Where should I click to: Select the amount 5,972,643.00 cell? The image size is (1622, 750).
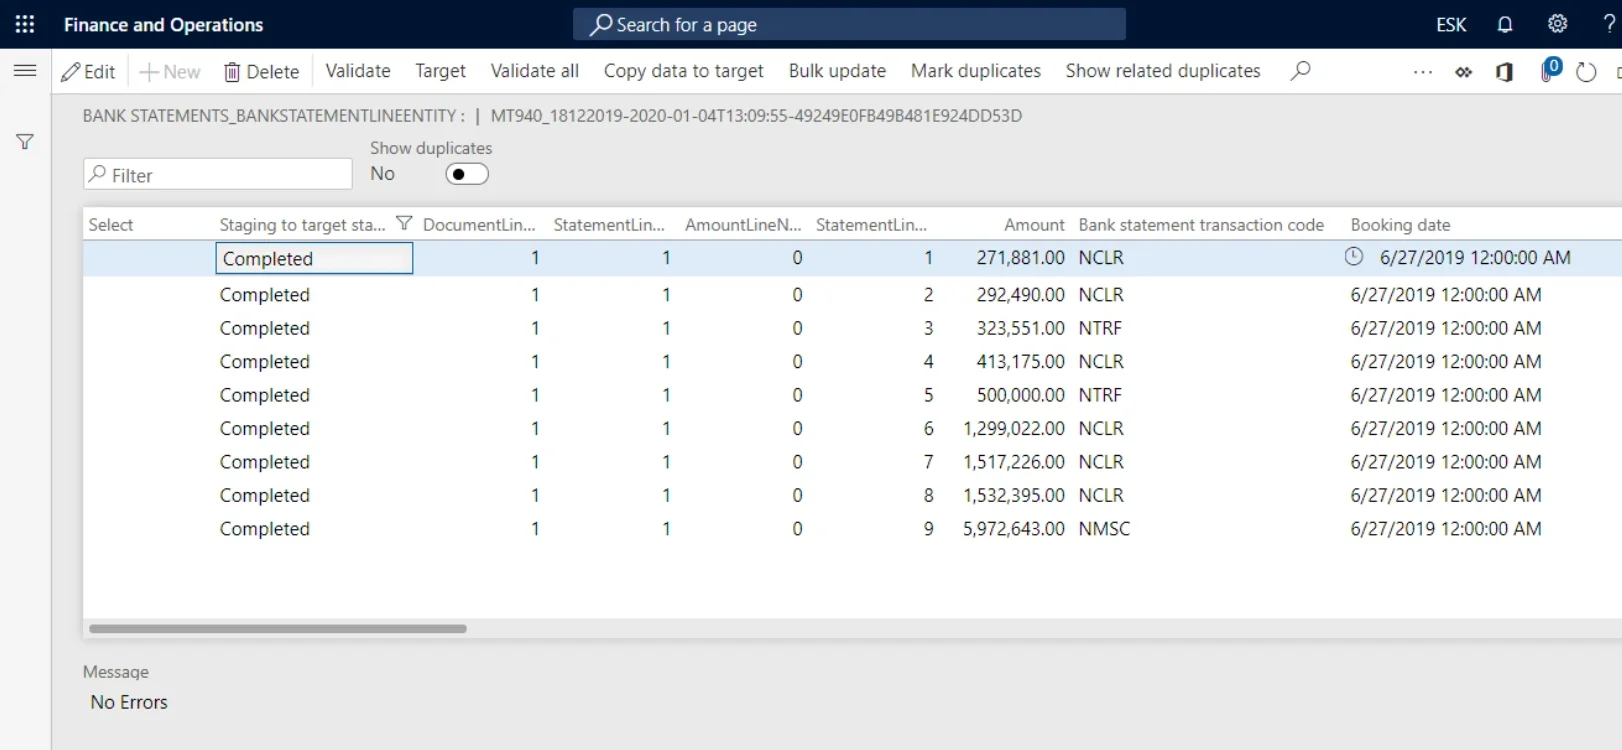point(1013,529)
